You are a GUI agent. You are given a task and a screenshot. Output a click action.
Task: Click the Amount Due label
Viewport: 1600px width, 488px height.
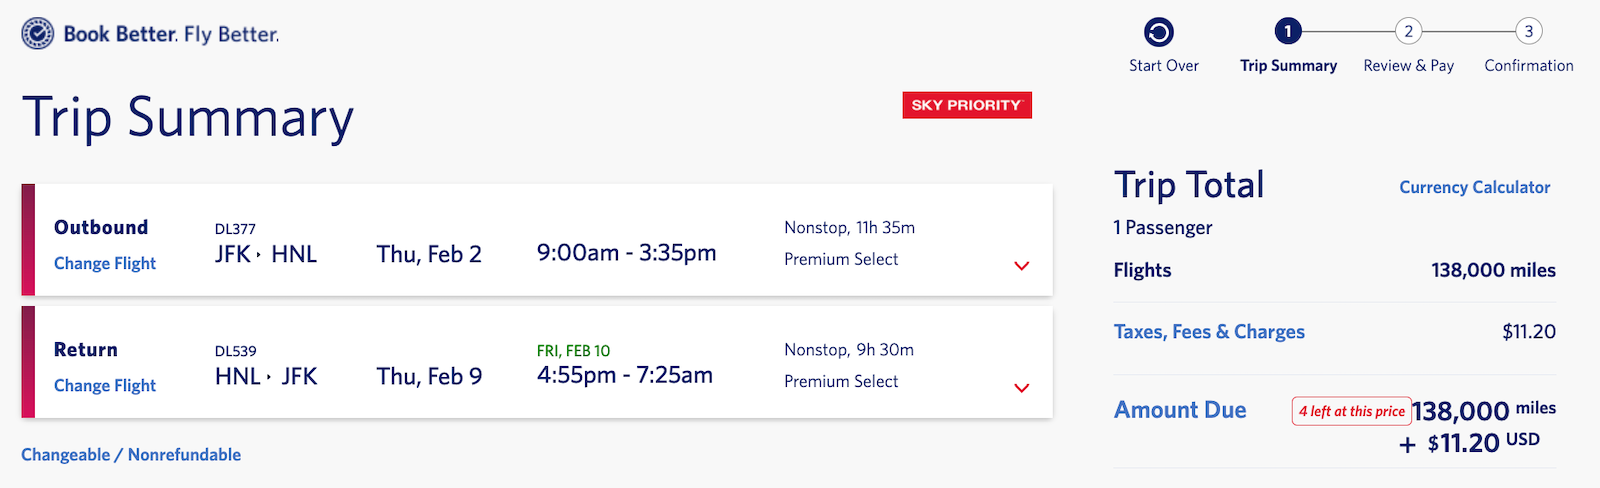click(1180, 410)
